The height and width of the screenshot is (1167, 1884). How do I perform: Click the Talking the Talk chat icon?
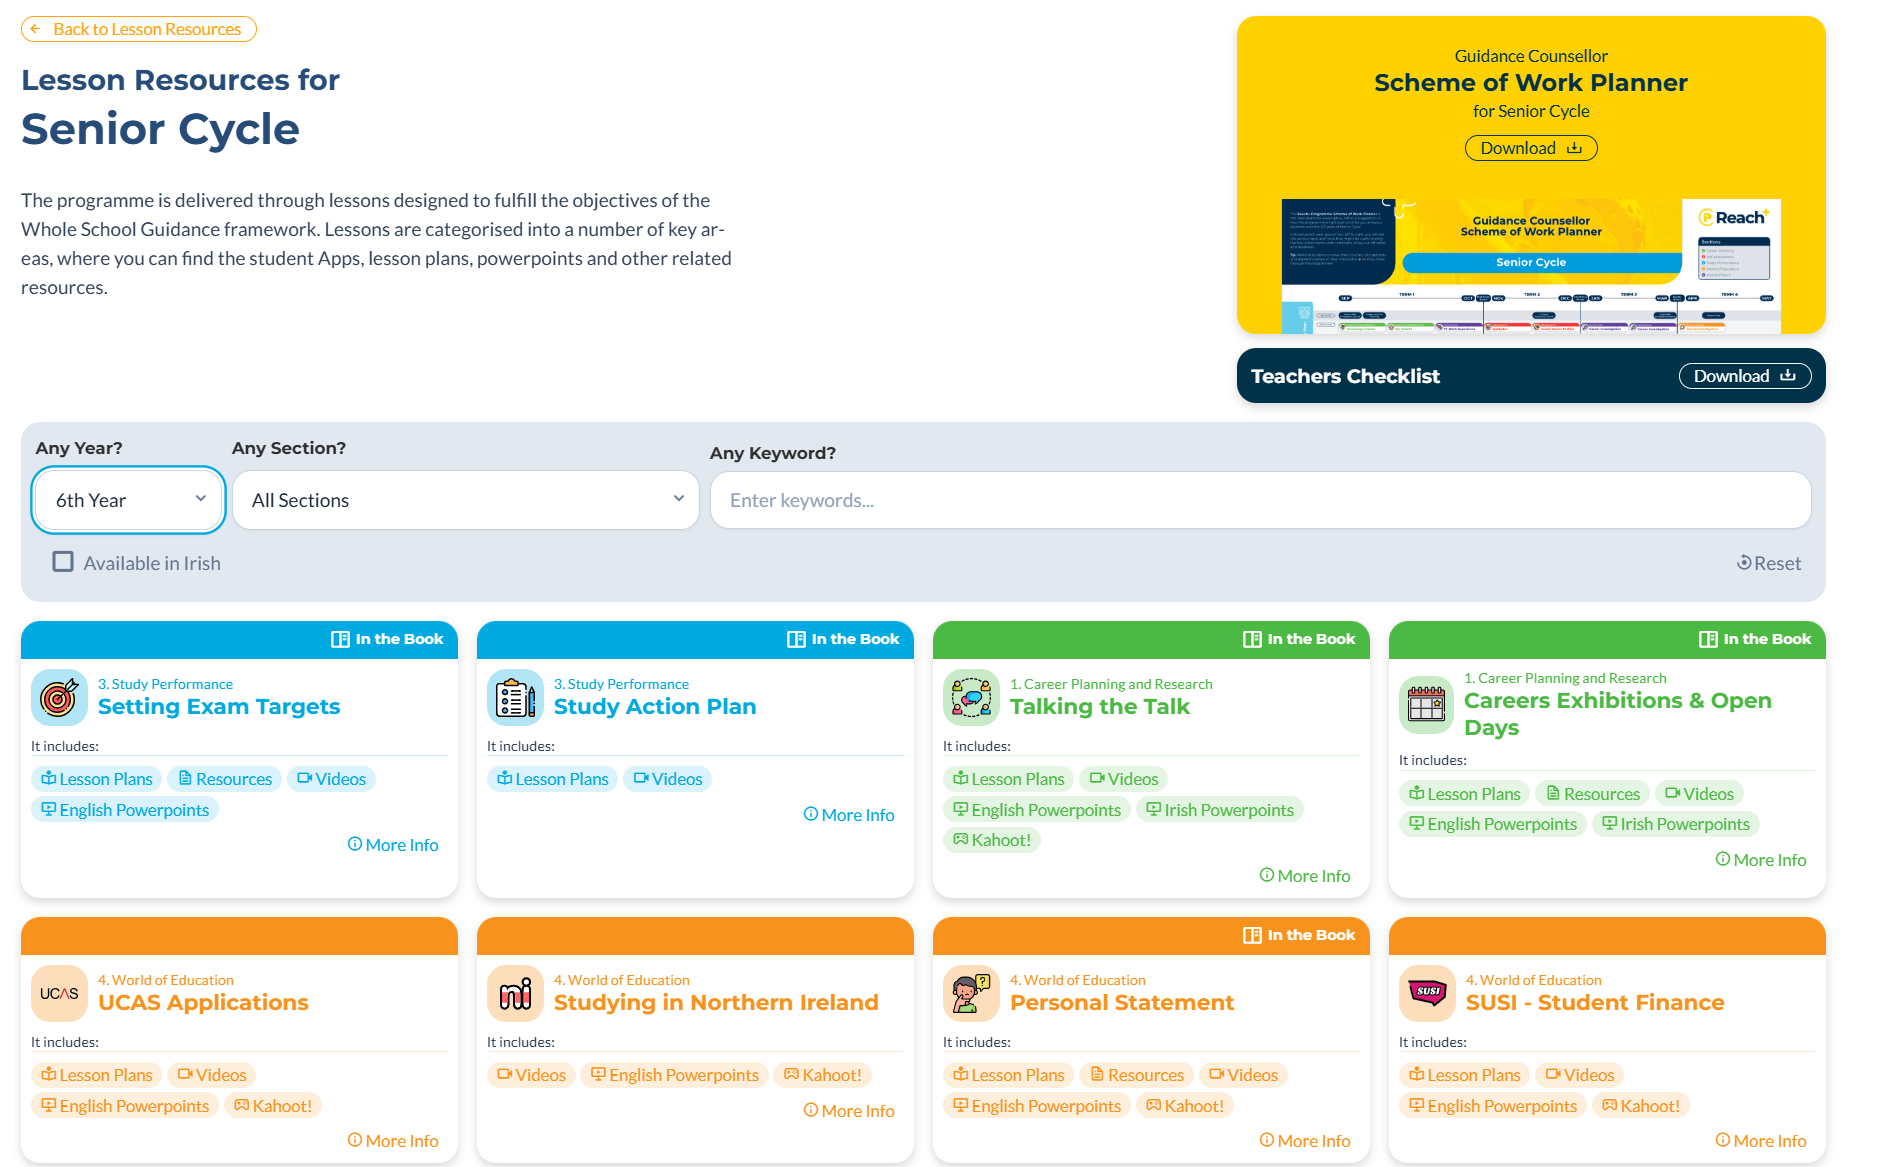click(971, 697)
